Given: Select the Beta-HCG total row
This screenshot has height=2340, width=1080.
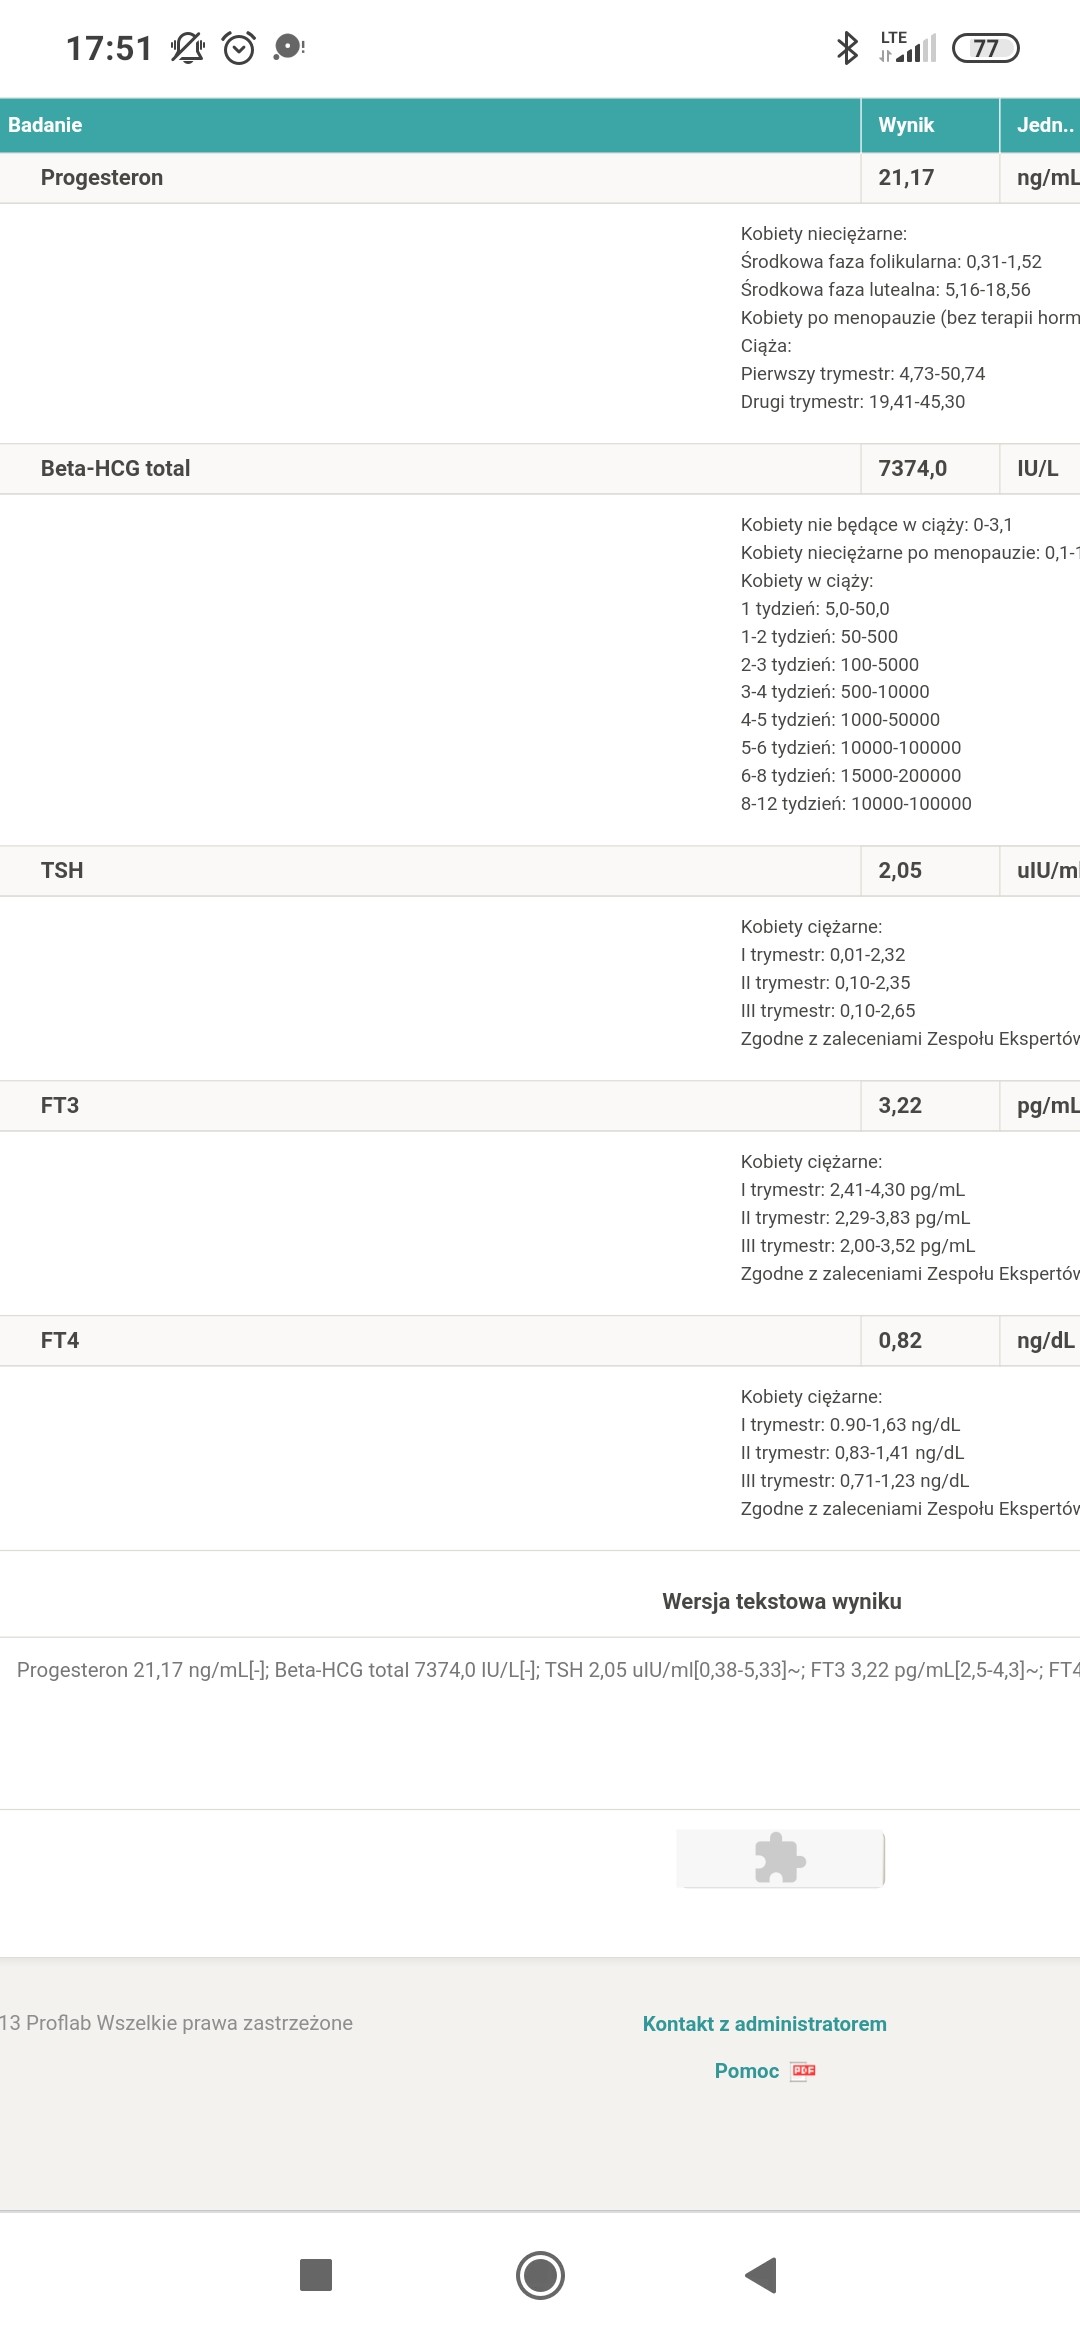Looking at the screenshot, I should pyautogui.click(x=115, y=469).
